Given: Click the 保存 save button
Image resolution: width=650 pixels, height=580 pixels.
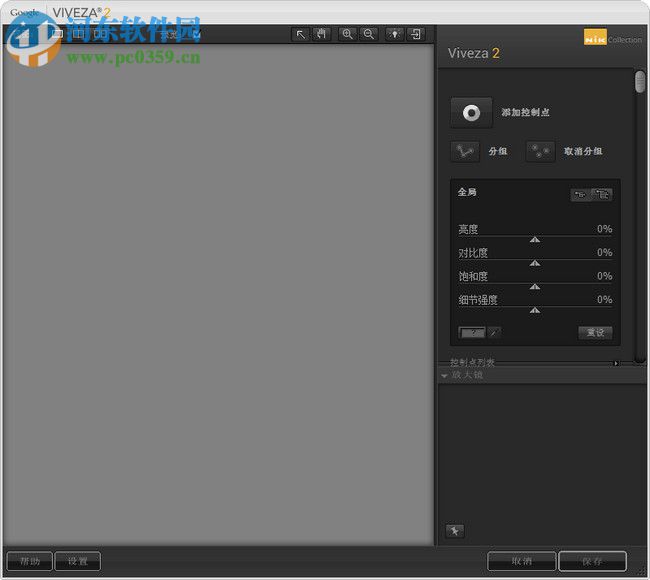Looking at the screenshot, I should (x=592, y=561).
